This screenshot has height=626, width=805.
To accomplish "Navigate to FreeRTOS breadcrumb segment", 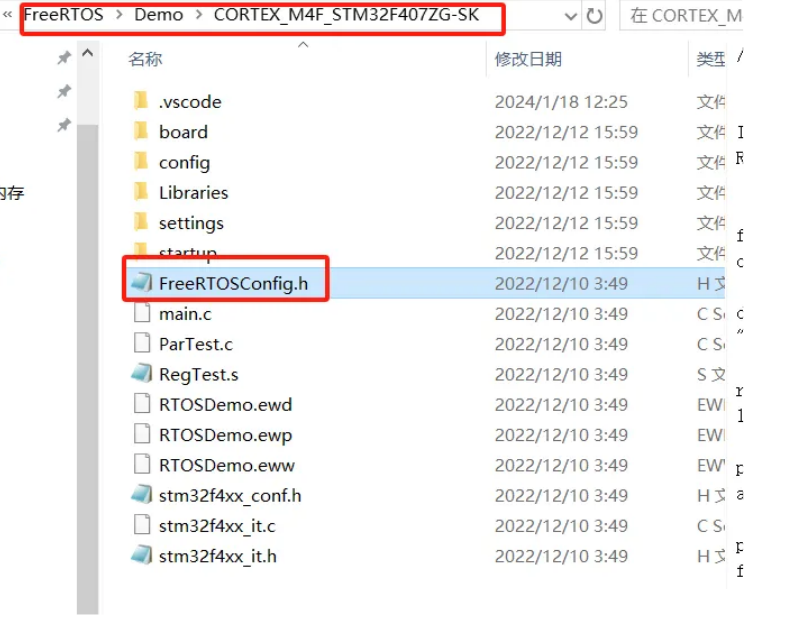I will (x=64, y=15).
